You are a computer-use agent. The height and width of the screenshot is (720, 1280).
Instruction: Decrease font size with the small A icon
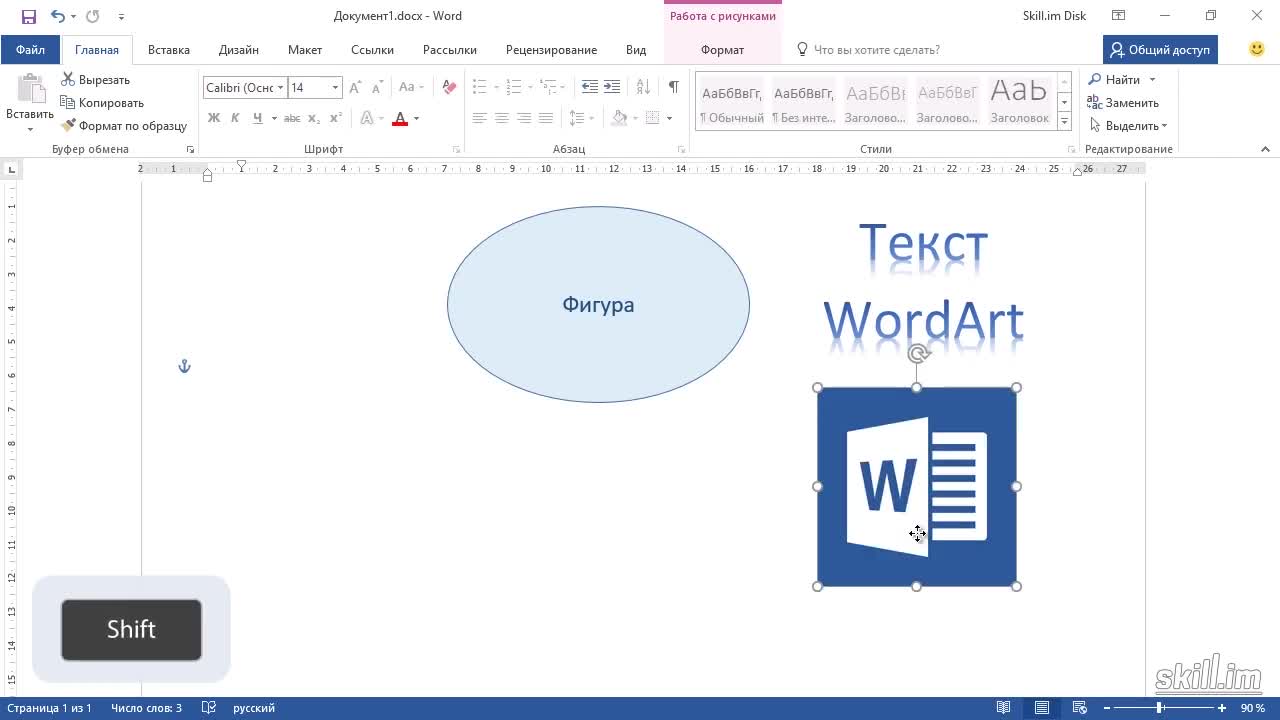tap(379, 88)
